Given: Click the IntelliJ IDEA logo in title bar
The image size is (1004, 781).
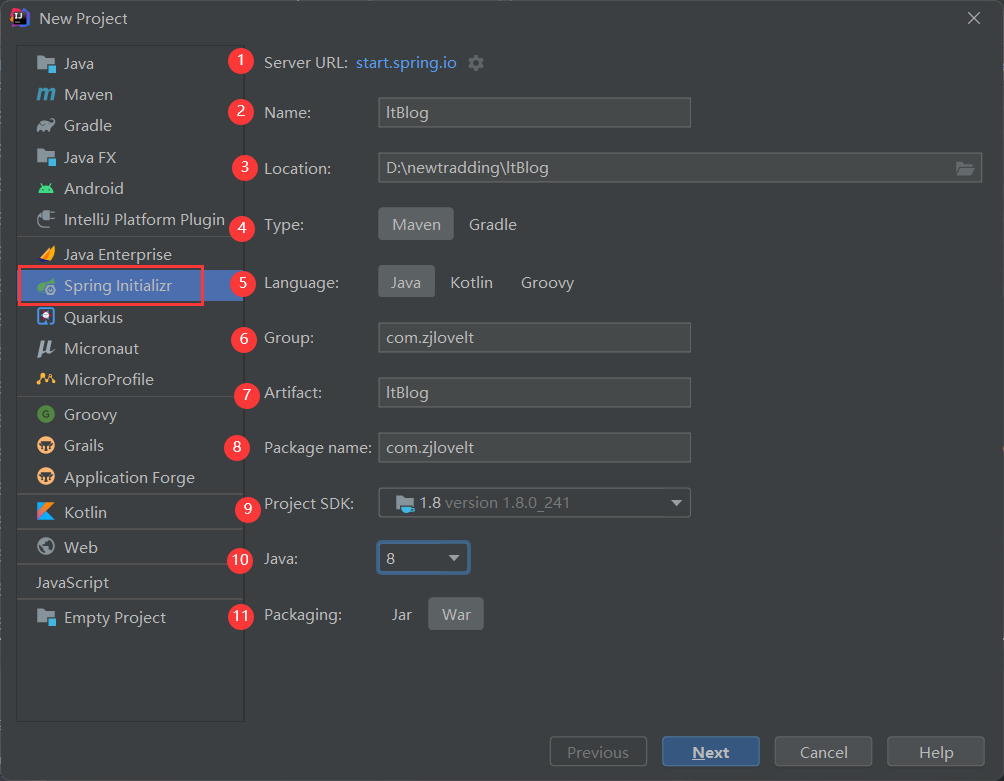Looking at the screenshot, I should 20,18.
